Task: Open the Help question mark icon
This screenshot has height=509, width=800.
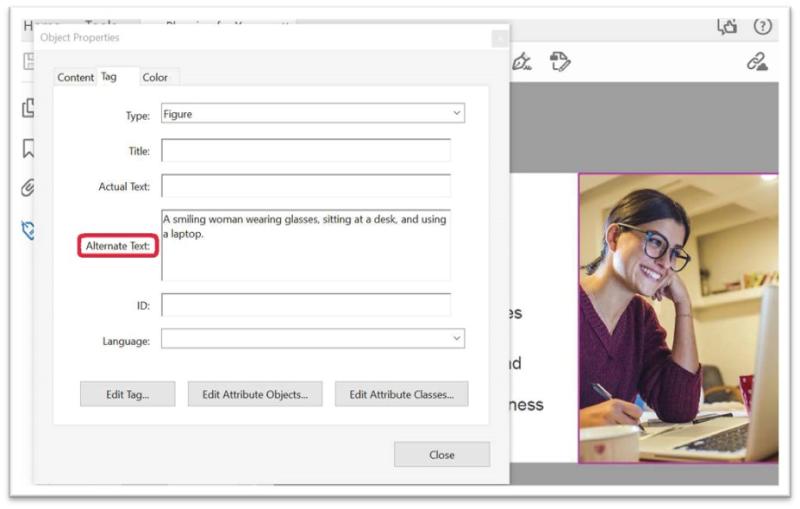Action: (x=763, y=26)
